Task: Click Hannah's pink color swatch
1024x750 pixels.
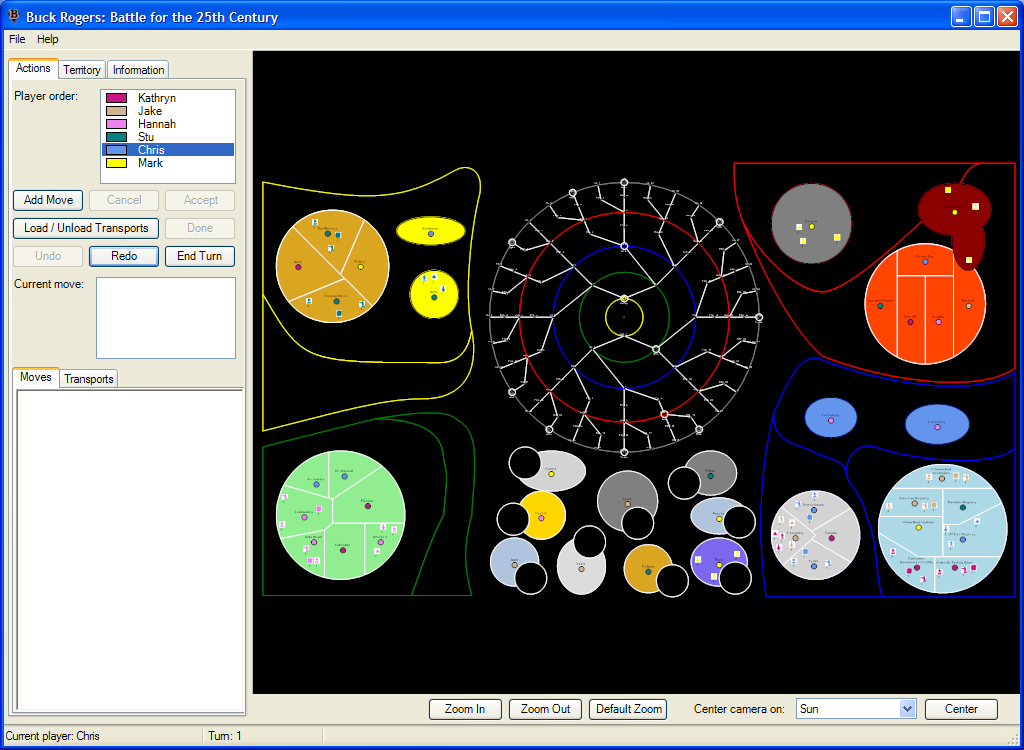Action: (116, 124)
